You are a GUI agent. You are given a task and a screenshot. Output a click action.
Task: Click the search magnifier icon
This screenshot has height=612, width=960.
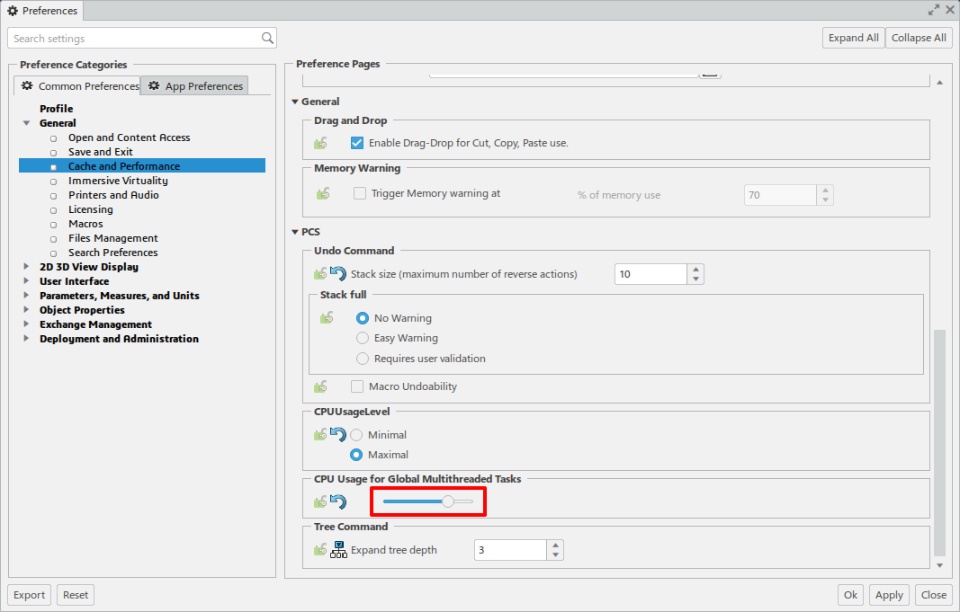(x=268, y=38)
